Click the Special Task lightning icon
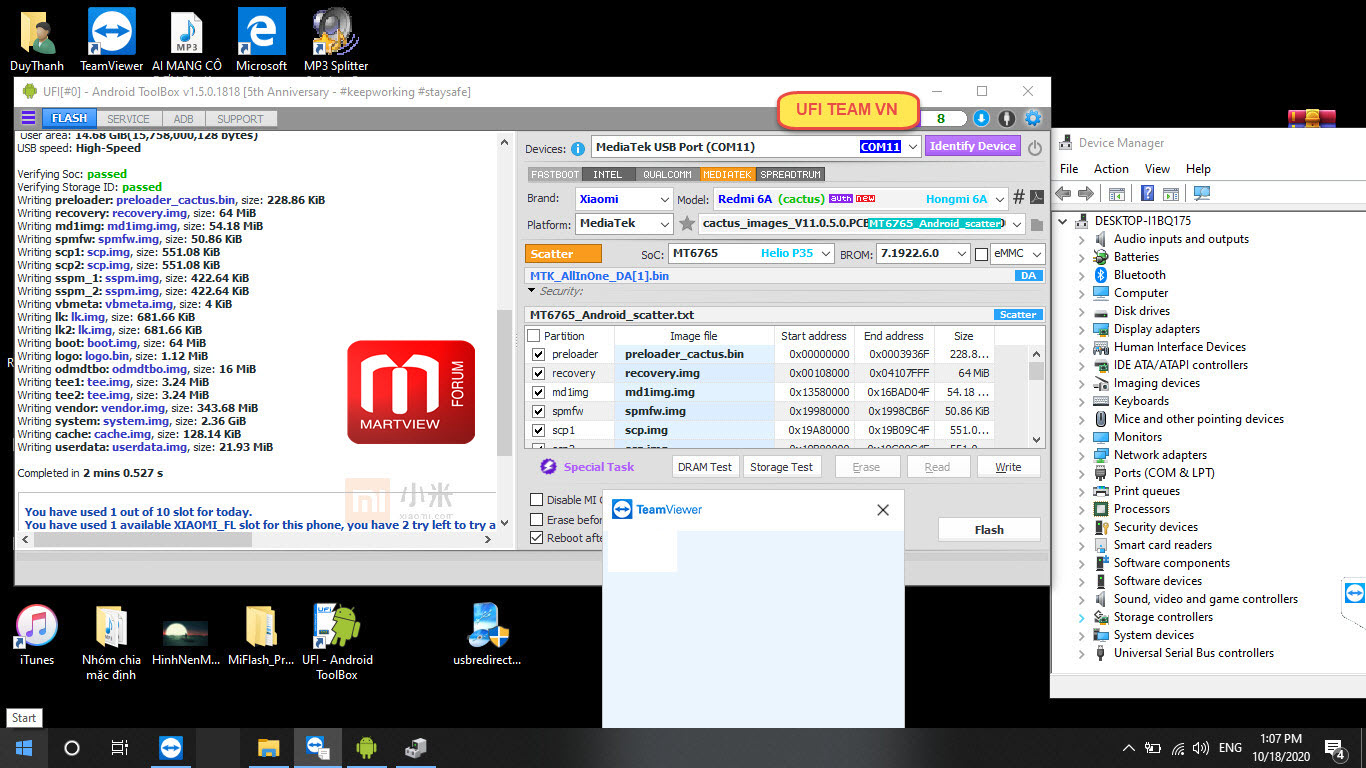The height and width of the screenshot is (768, 1366). pyautogui.click(x=548, y=467)
